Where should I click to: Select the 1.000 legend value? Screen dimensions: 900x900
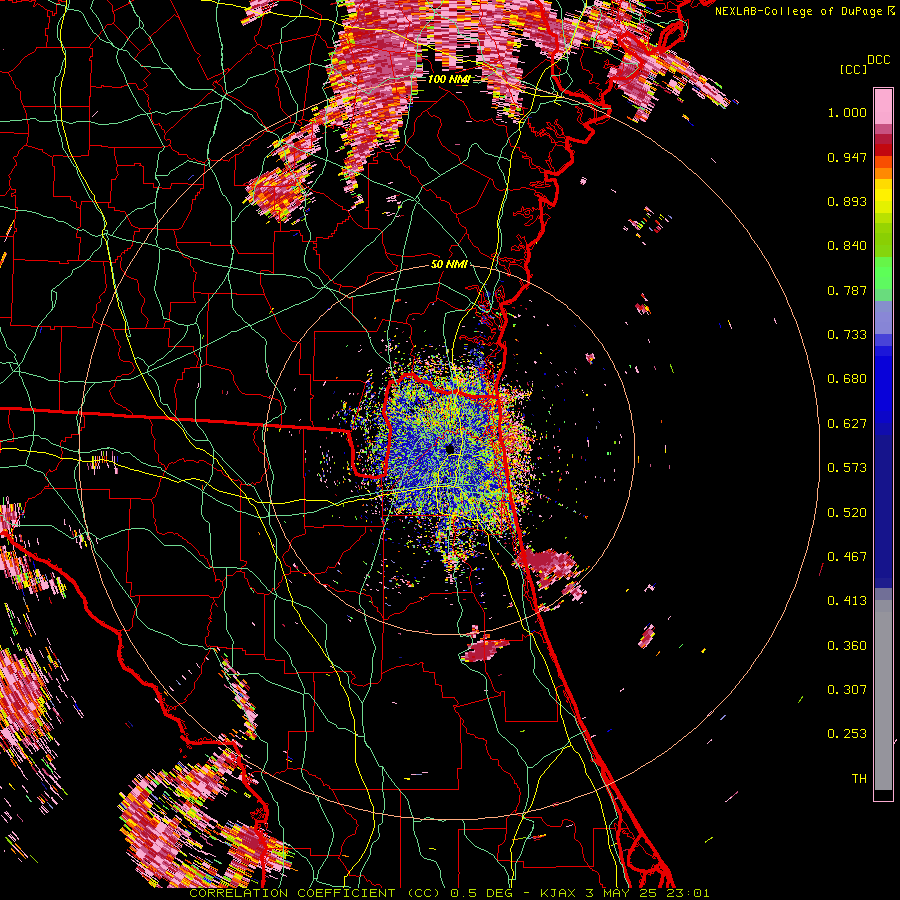tap(847, 112)
